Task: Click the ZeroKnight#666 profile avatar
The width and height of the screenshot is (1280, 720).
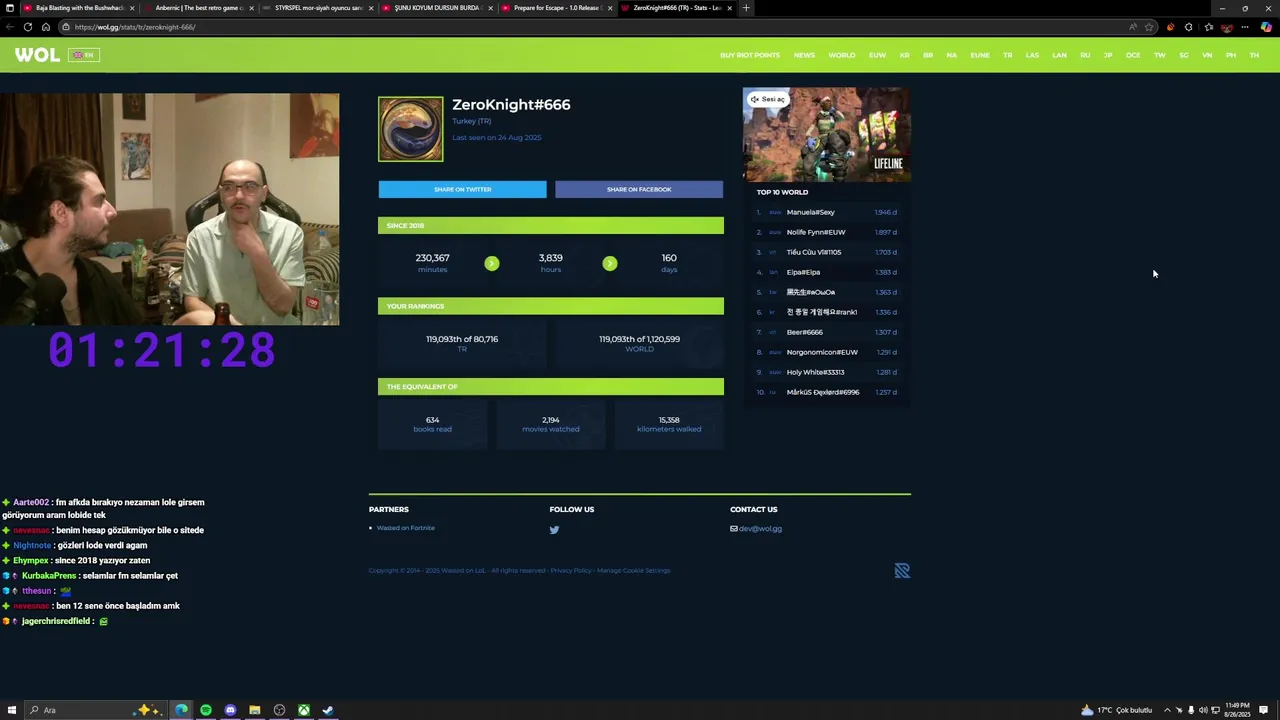Action: (410, 129)
